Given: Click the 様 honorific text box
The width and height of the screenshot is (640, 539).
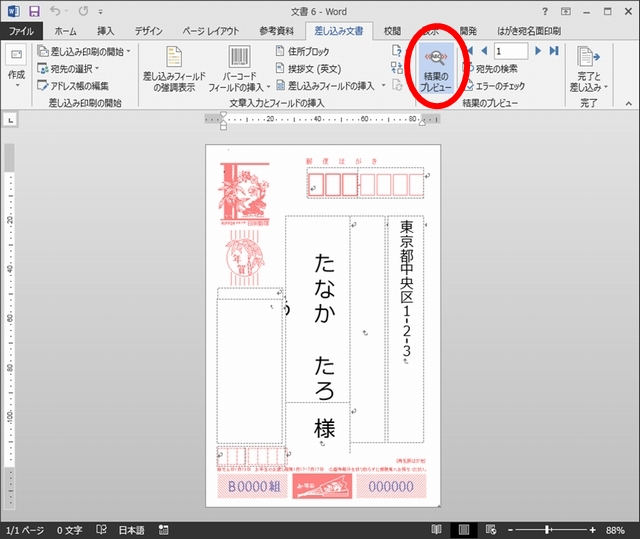Looking at the screenshot, I should pos(324,428).
